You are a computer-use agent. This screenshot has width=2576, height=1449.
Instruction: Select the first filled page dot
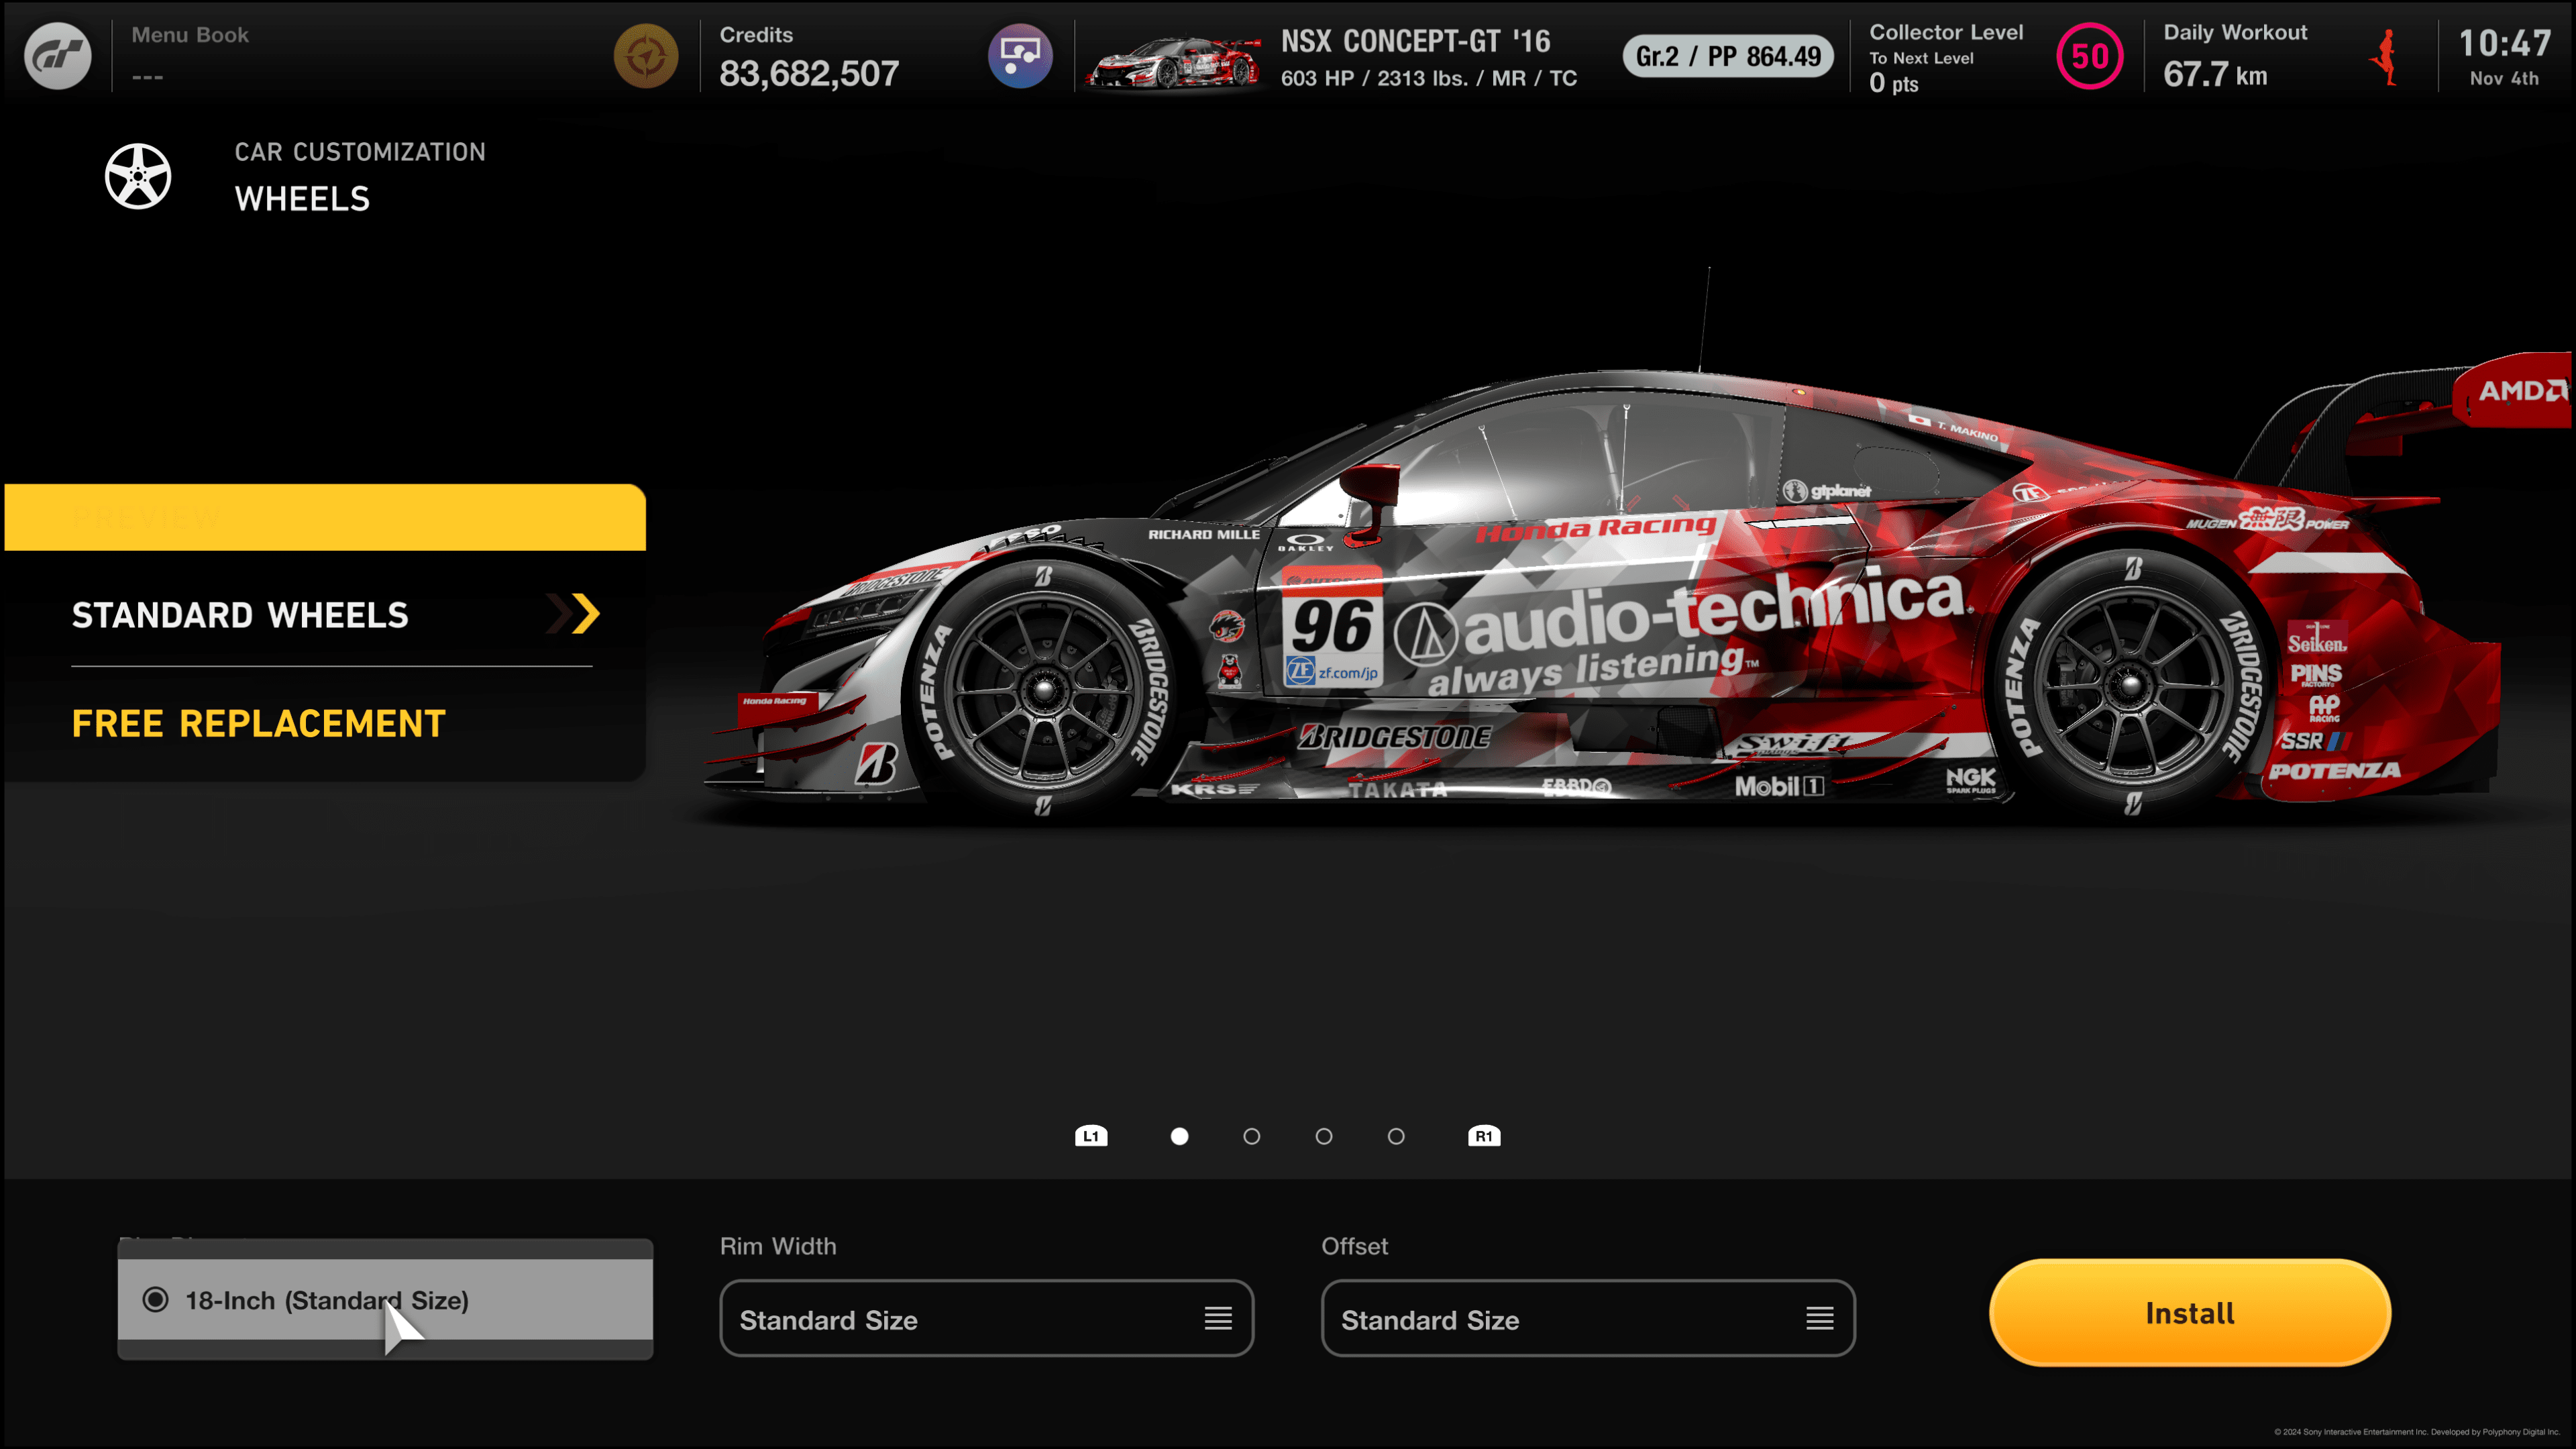pos(1179,1136)
